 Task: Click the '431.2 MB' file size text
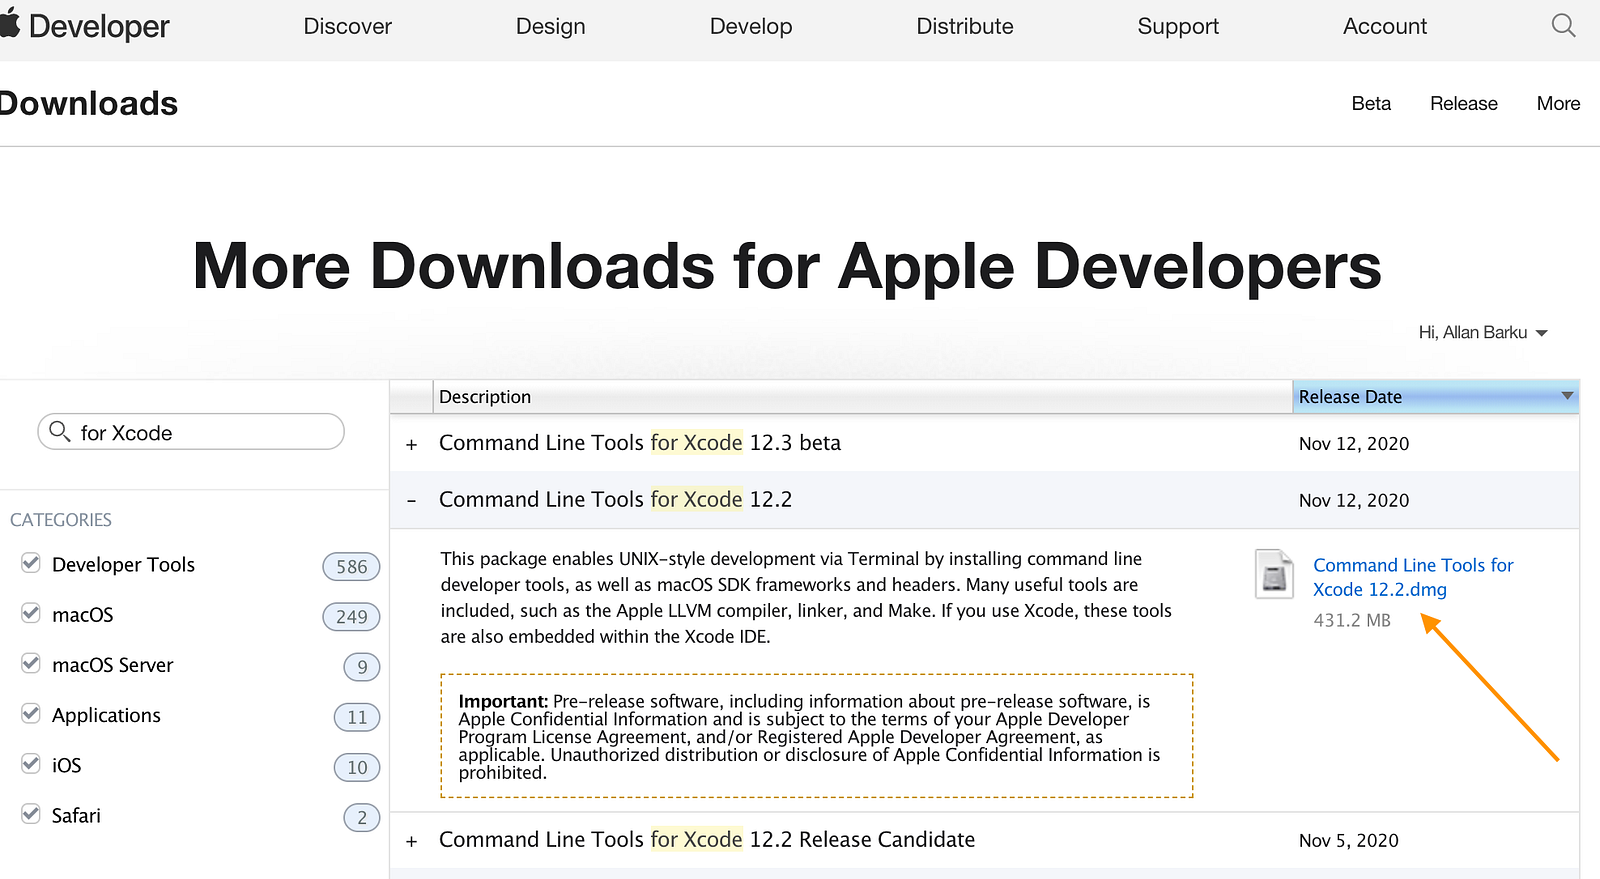click(x=1352, y=620)
